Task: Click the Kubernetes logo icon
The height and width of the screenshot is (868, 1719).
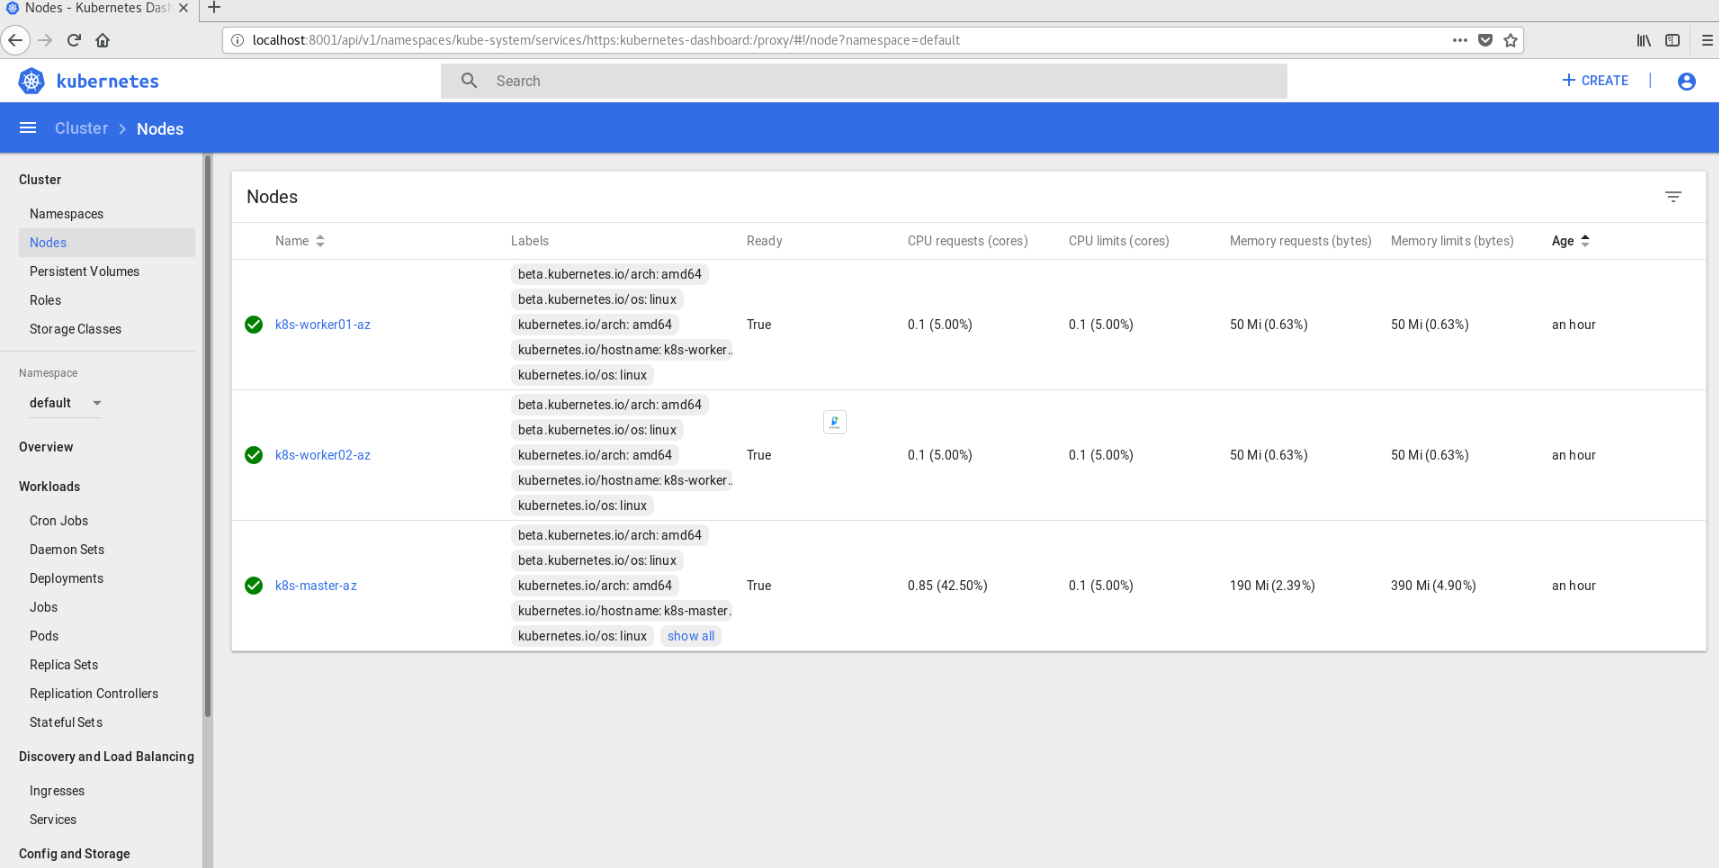Action: click(x=31, y=81)
